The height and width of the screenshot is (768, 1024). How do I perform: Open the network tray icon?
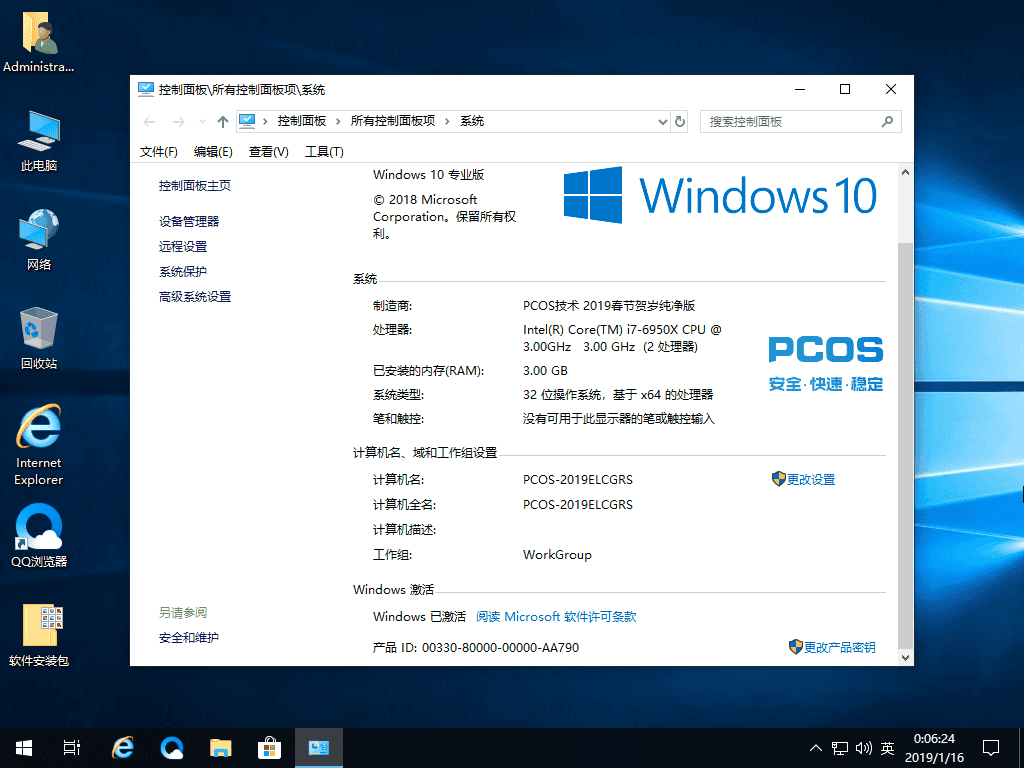coord(840,748)
